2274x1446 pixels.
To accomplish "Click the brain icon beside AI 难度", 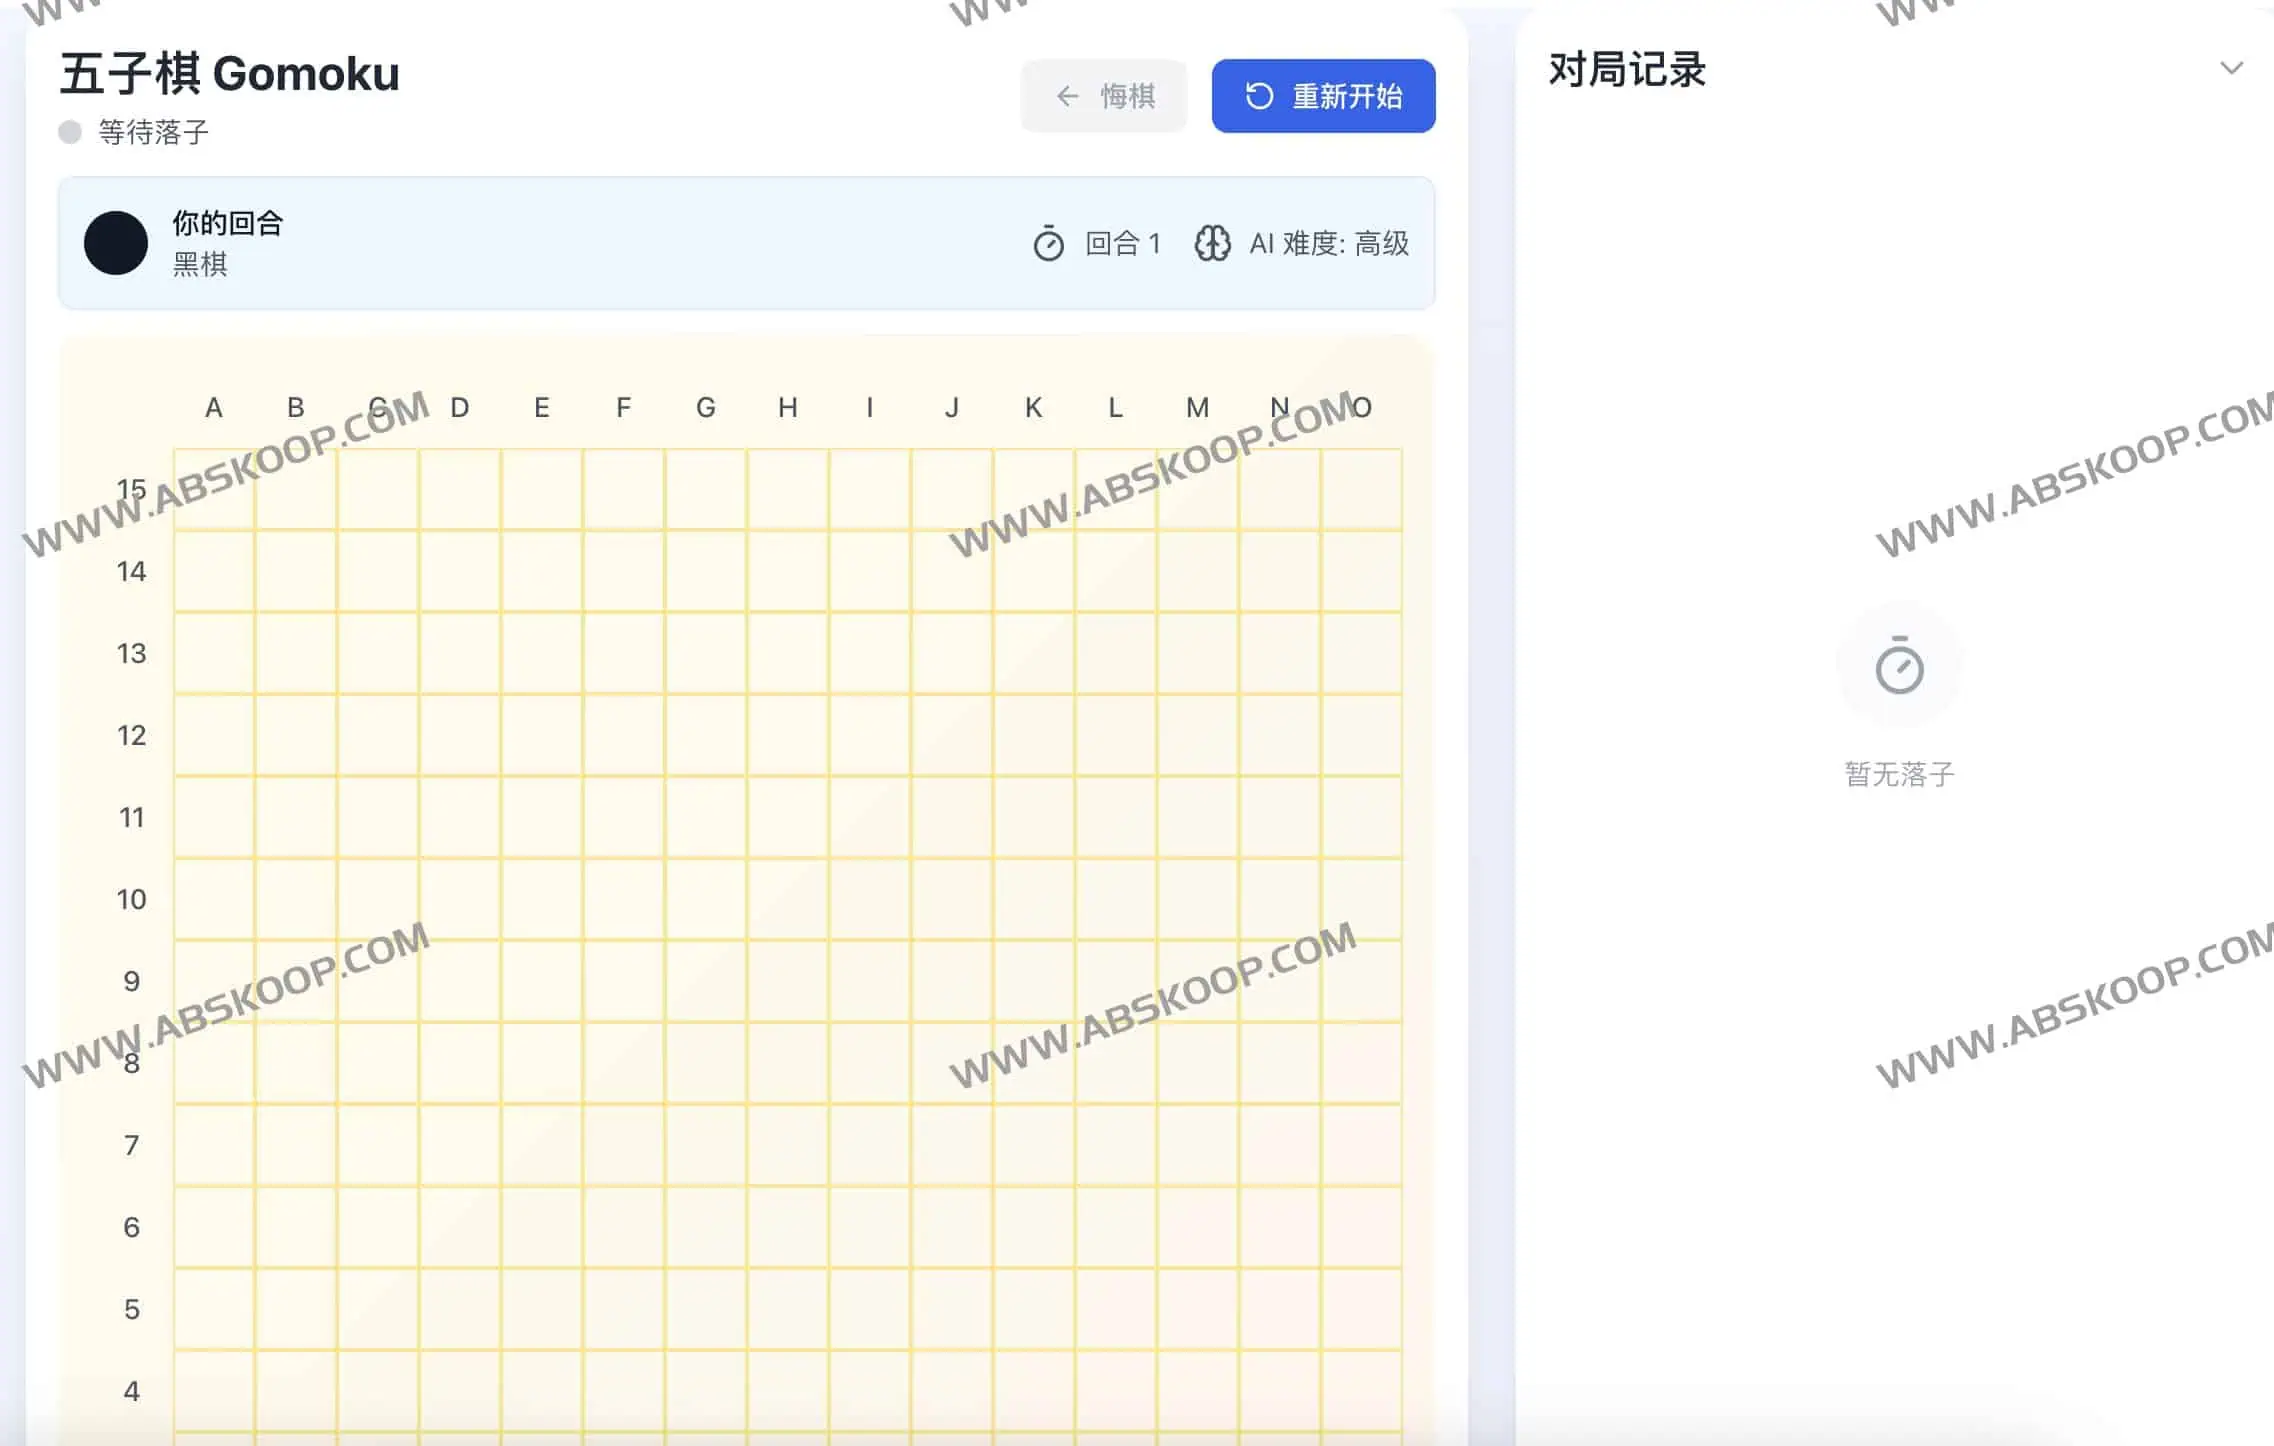I will 1213,243.
